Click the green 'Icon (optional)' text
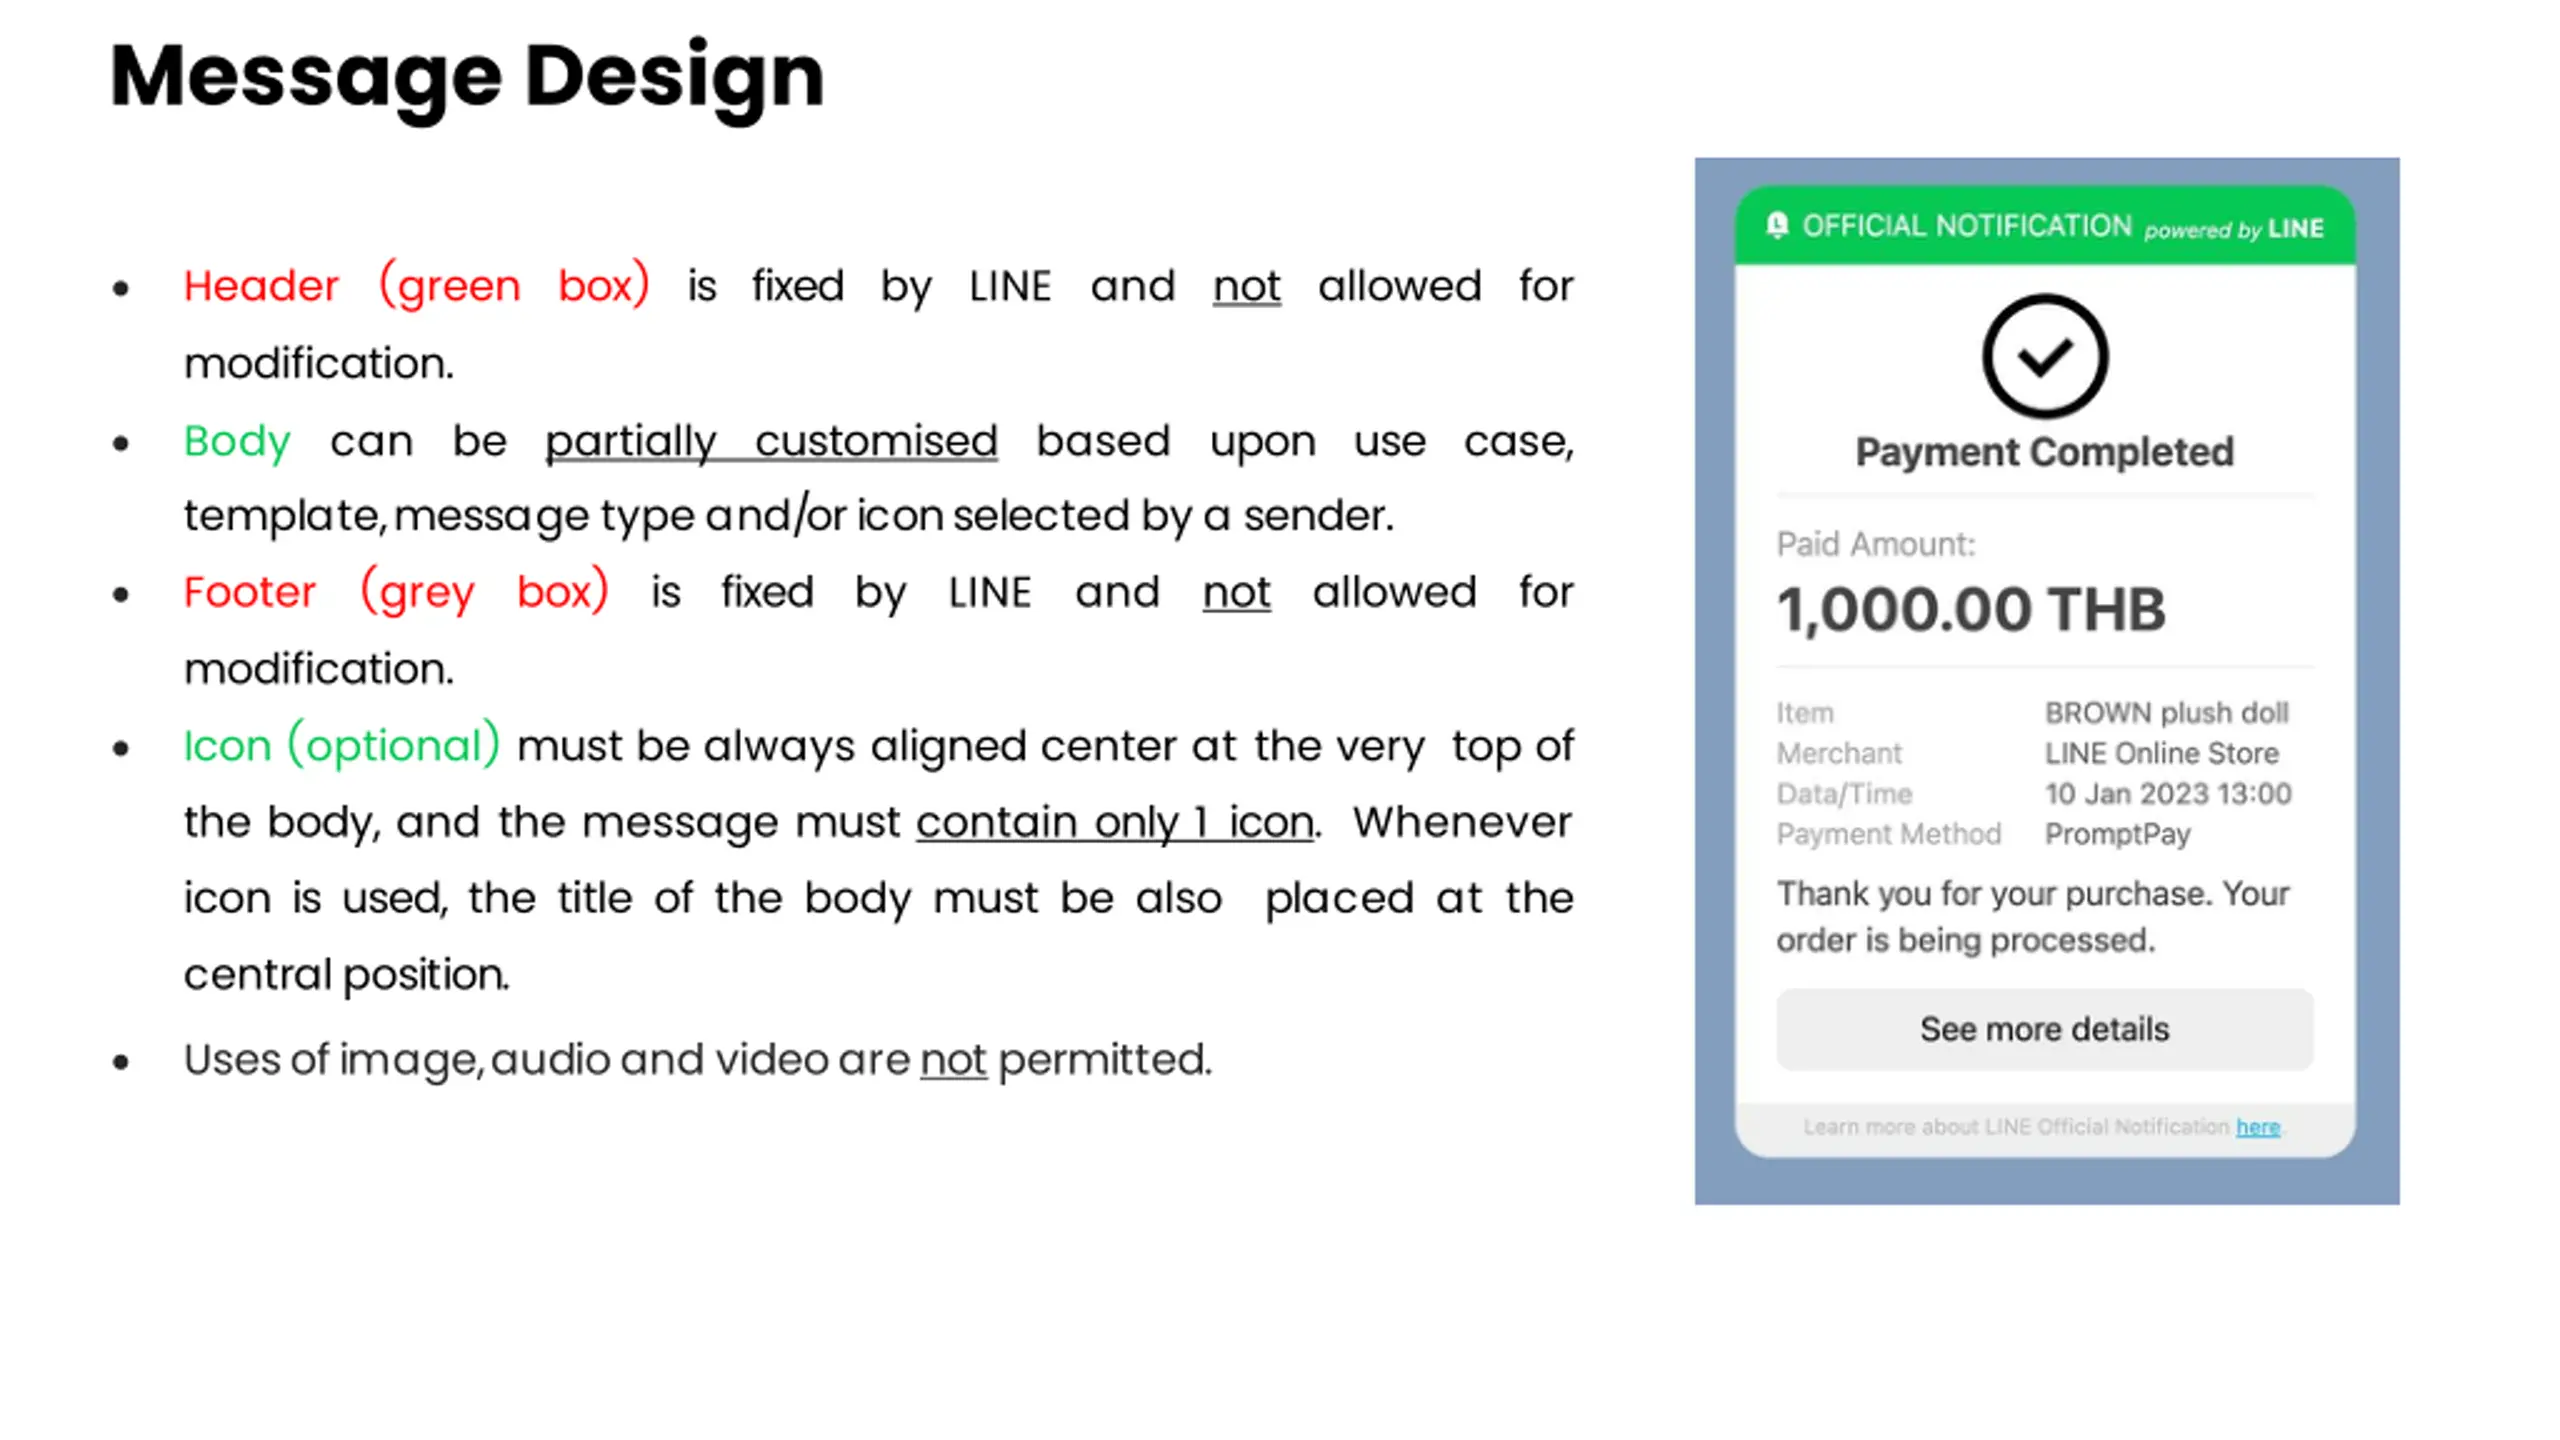This screenshot has width=2560, height=1440. [x=341, y=746]
